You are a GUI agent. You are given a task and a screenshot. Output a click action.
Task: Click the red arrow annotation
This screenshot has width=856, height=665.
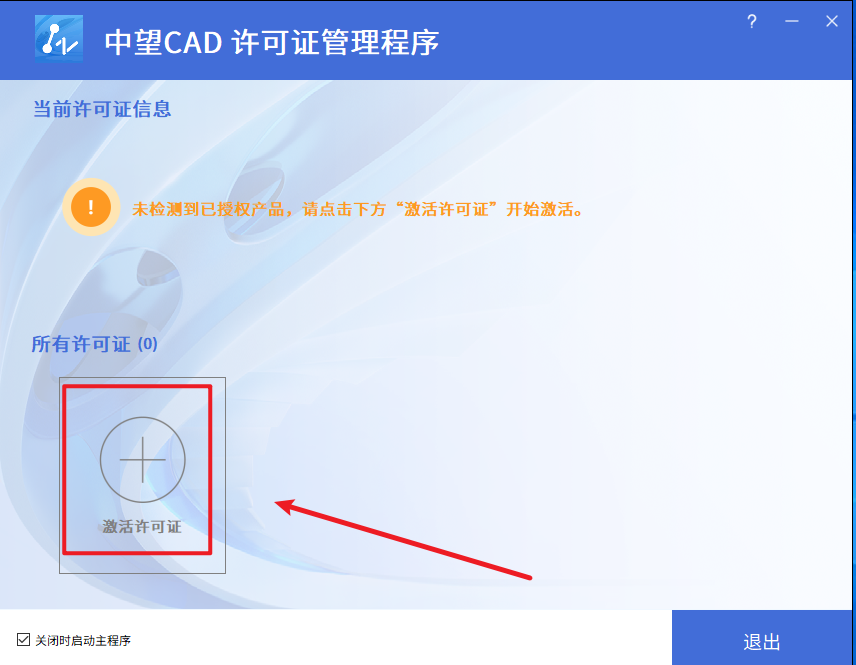click(403, 539)
